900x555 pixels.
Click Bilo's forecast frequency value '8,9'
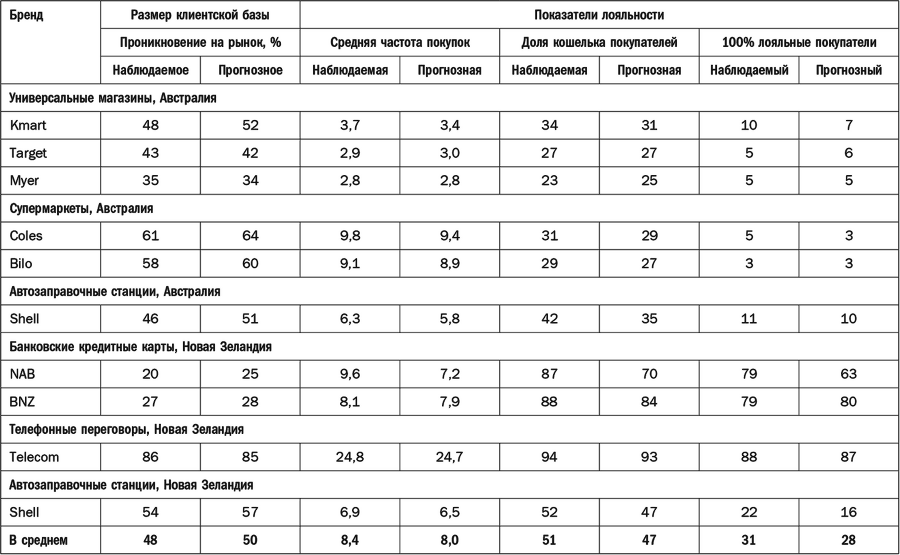[x=450, y=263]
